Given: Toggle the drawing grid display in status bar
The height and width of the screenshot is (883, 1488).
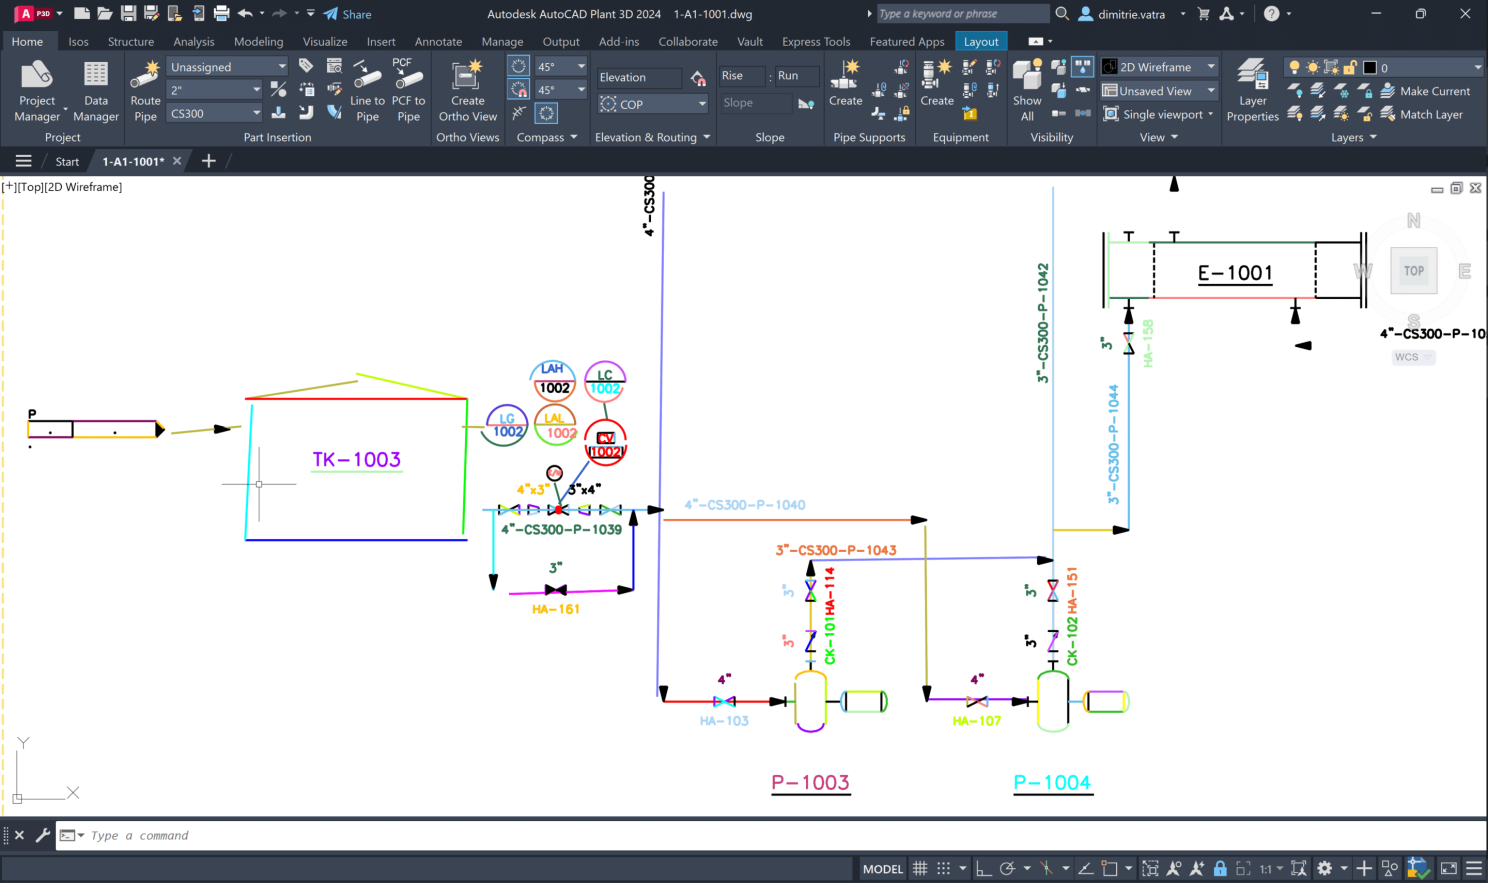Looking at the screenshot, I should 920,869.
